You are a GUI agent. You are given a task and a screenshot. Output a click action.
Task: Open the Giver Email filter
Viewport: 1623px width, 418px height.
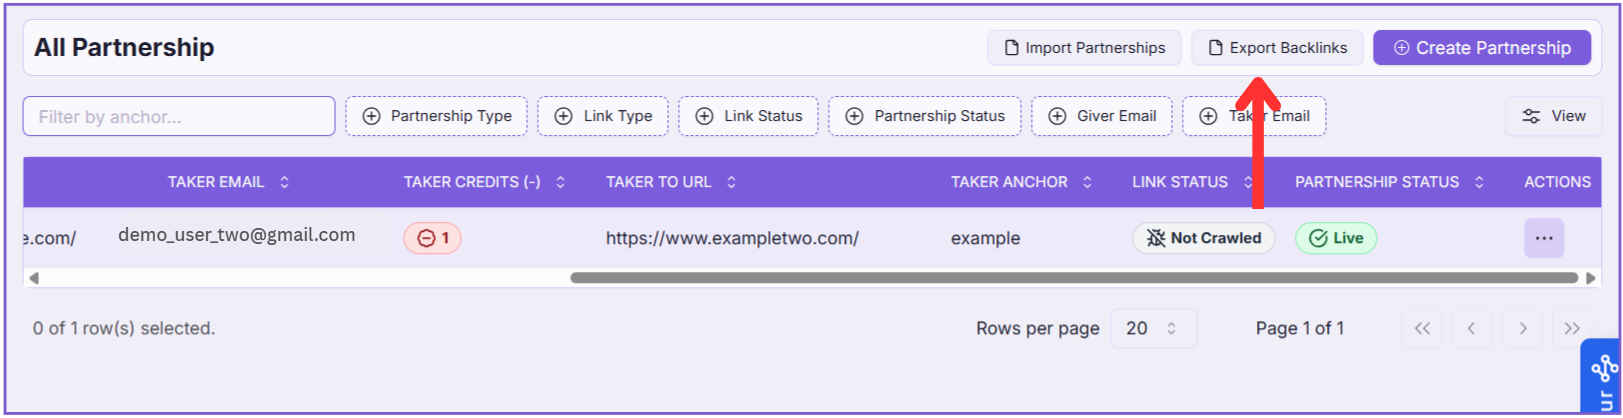point(1101,116)
